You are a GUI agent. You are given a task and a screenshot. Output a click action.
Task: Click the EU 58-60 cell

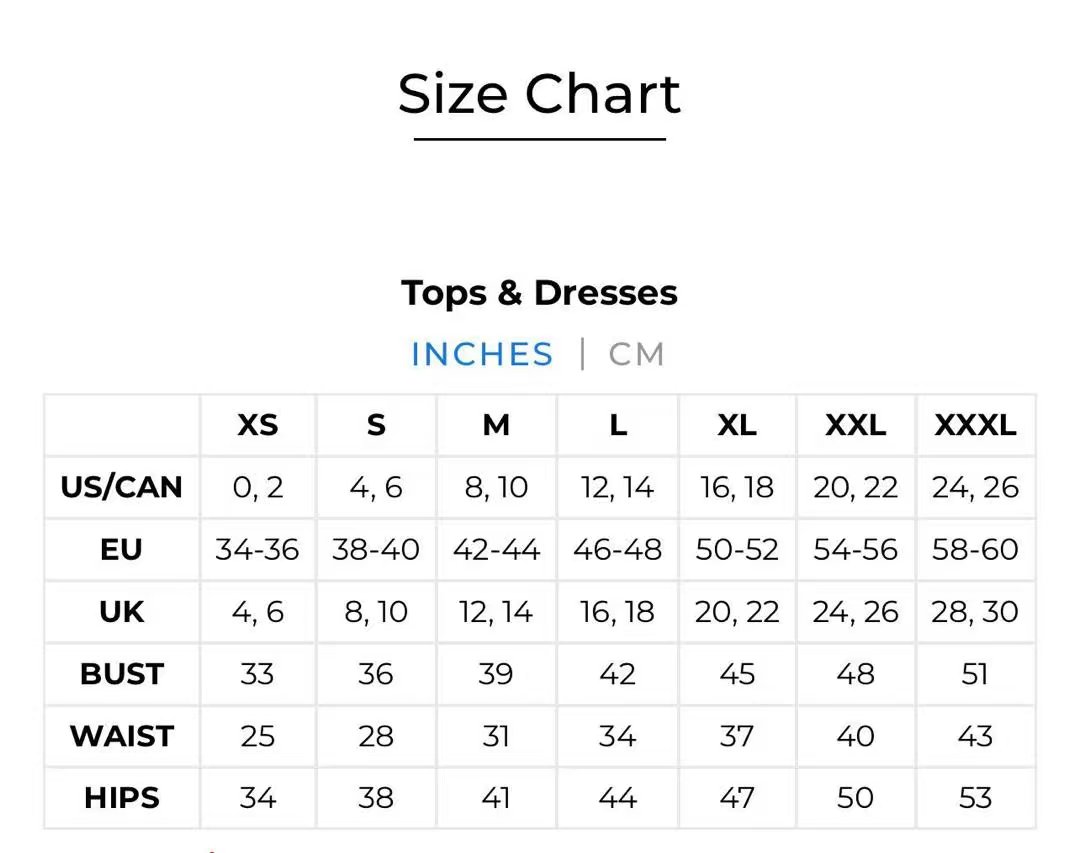coord(975,549)
